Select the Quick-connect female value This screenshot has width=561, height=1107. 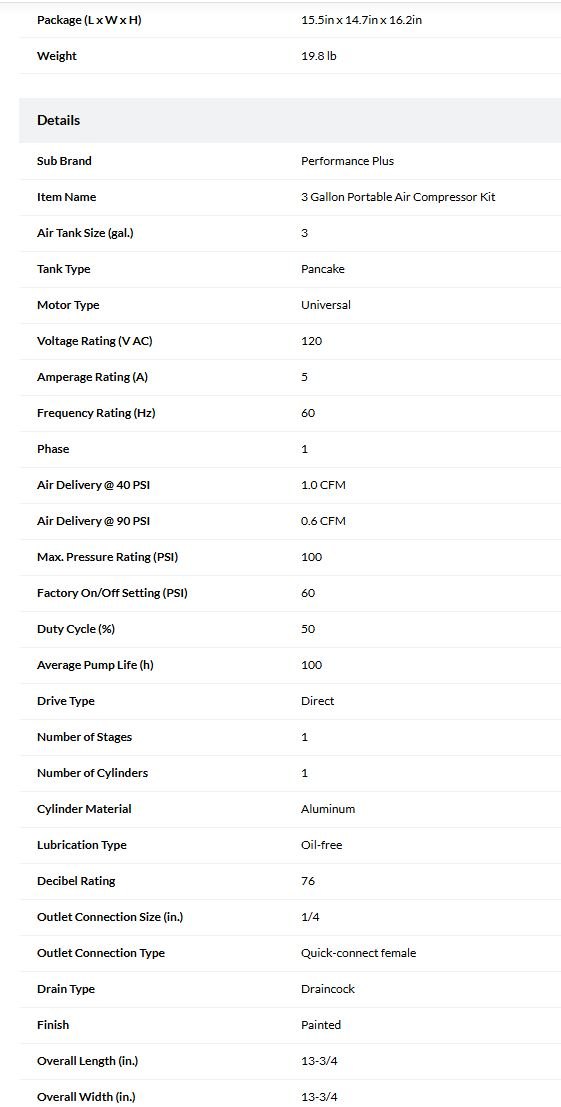(x=358, y=953)
